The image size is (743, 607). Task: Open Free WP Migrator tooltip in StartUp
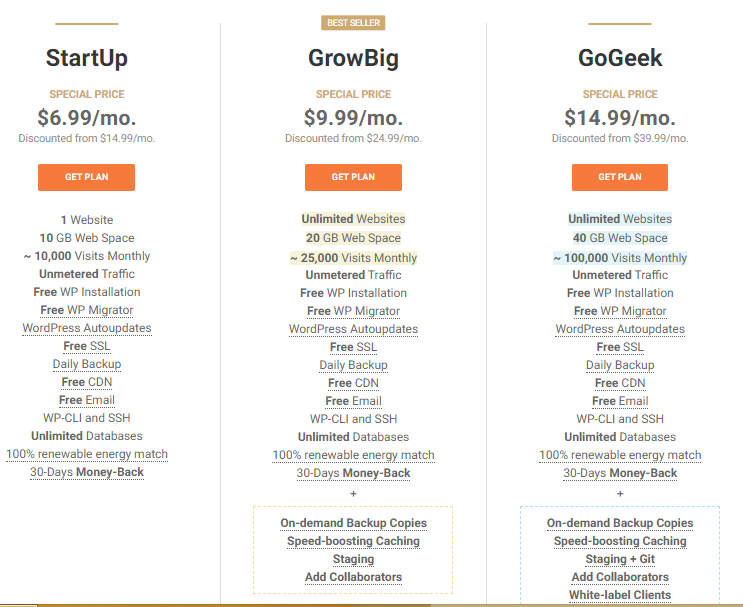(87, 310)
